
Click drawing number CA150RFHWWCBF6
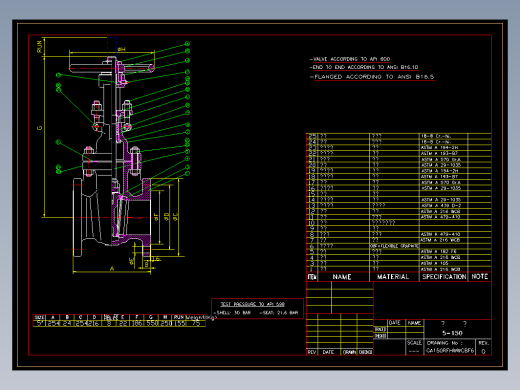[450, 350]
